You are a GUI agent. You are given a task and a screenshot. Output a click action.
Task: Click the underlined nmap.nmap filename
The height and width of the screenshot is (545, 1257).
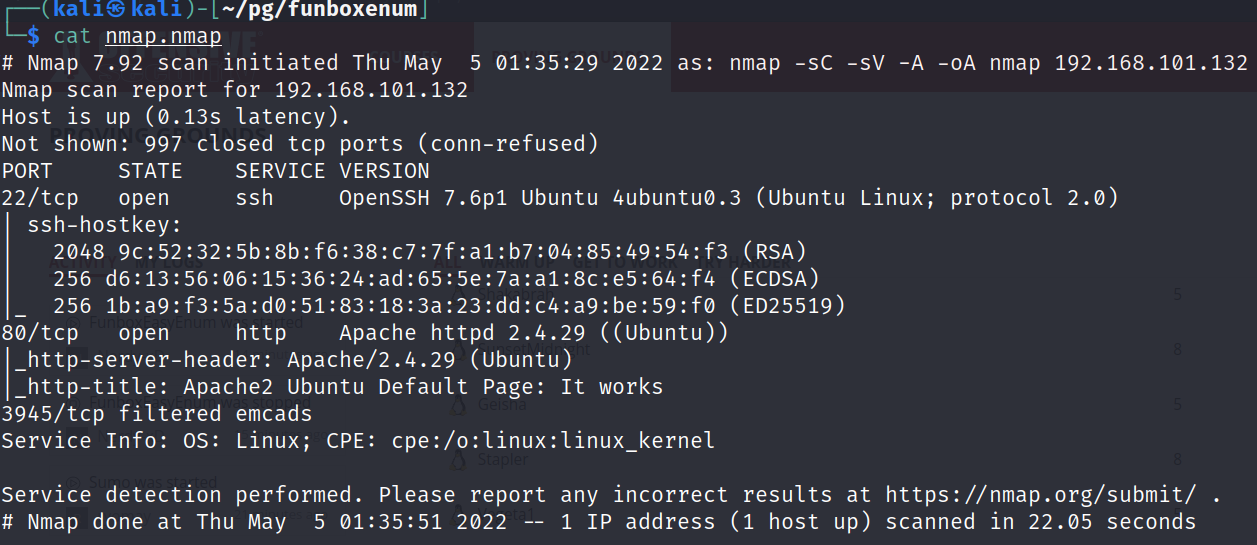click(x=163, y=36)
